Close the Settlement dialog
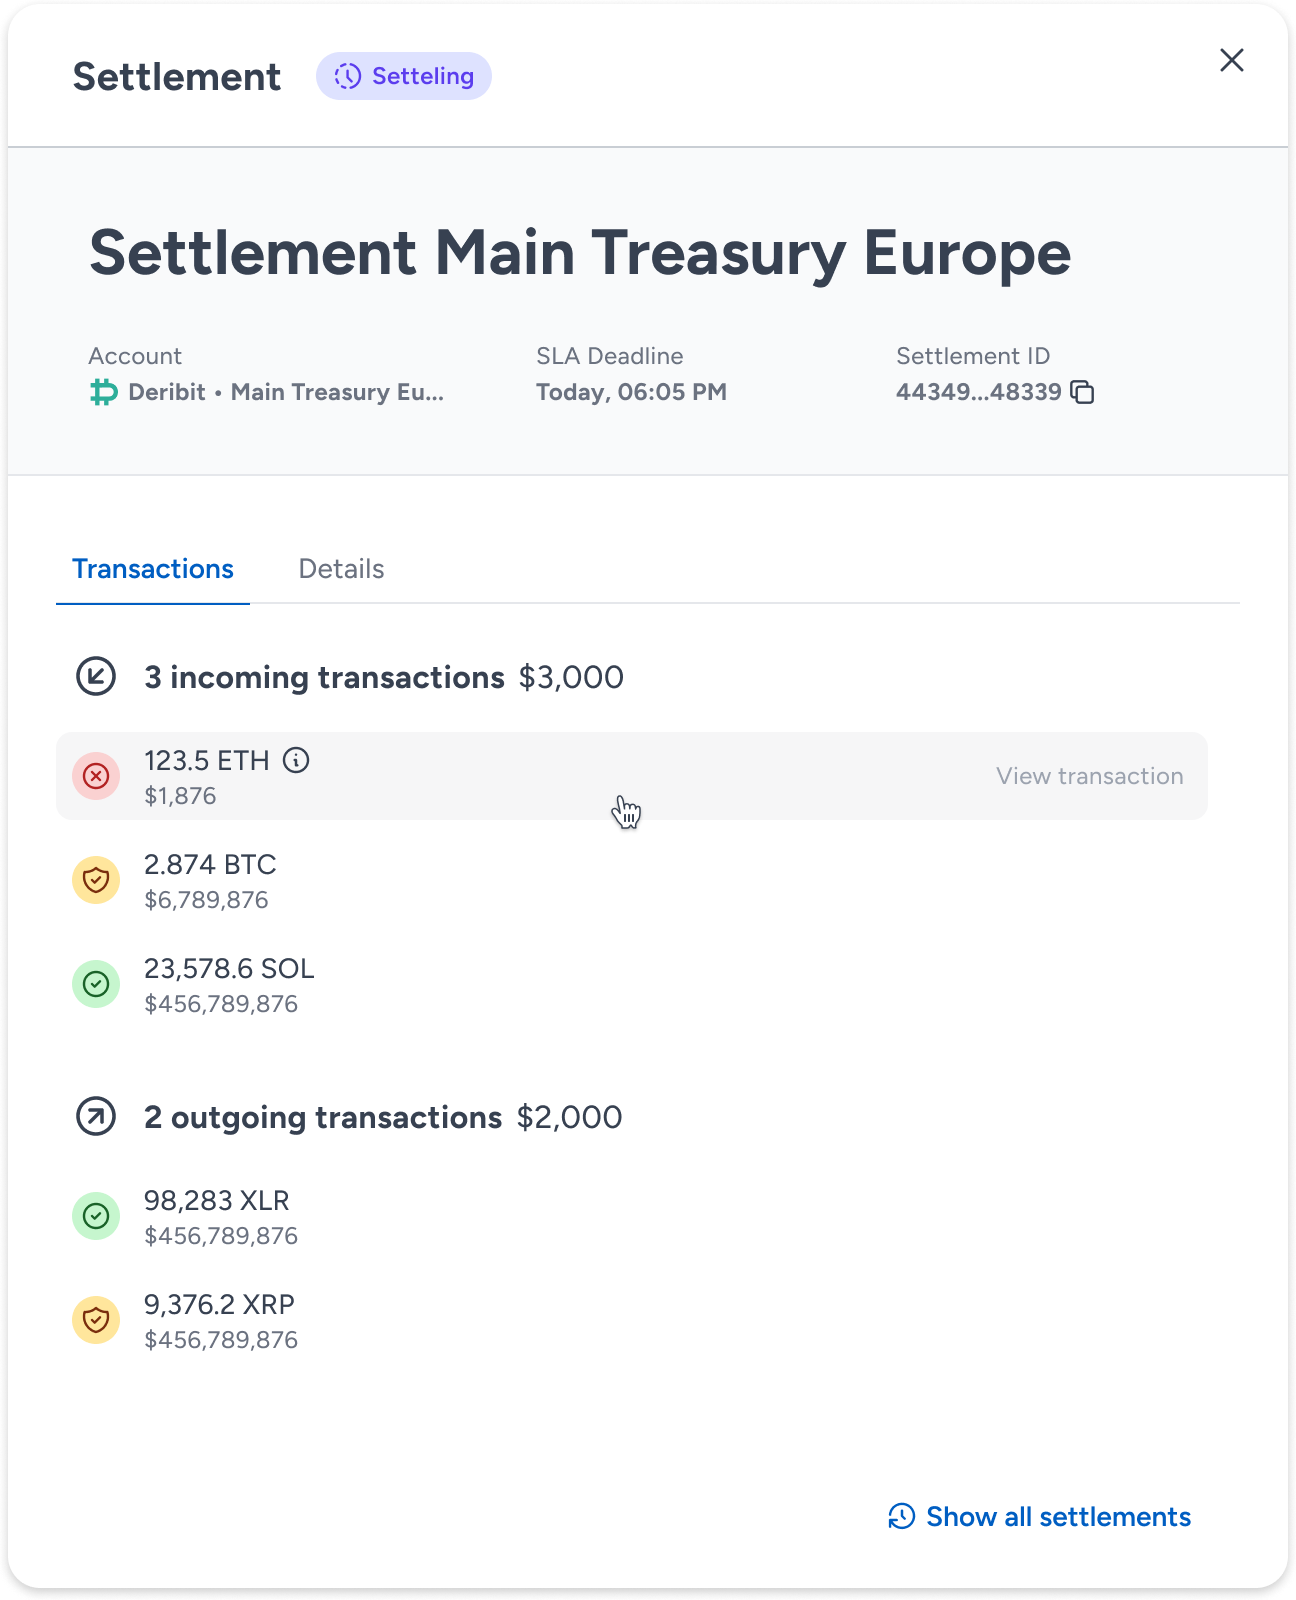This screenshot has width=1296, height=1600. click(x=1232, y=60)
